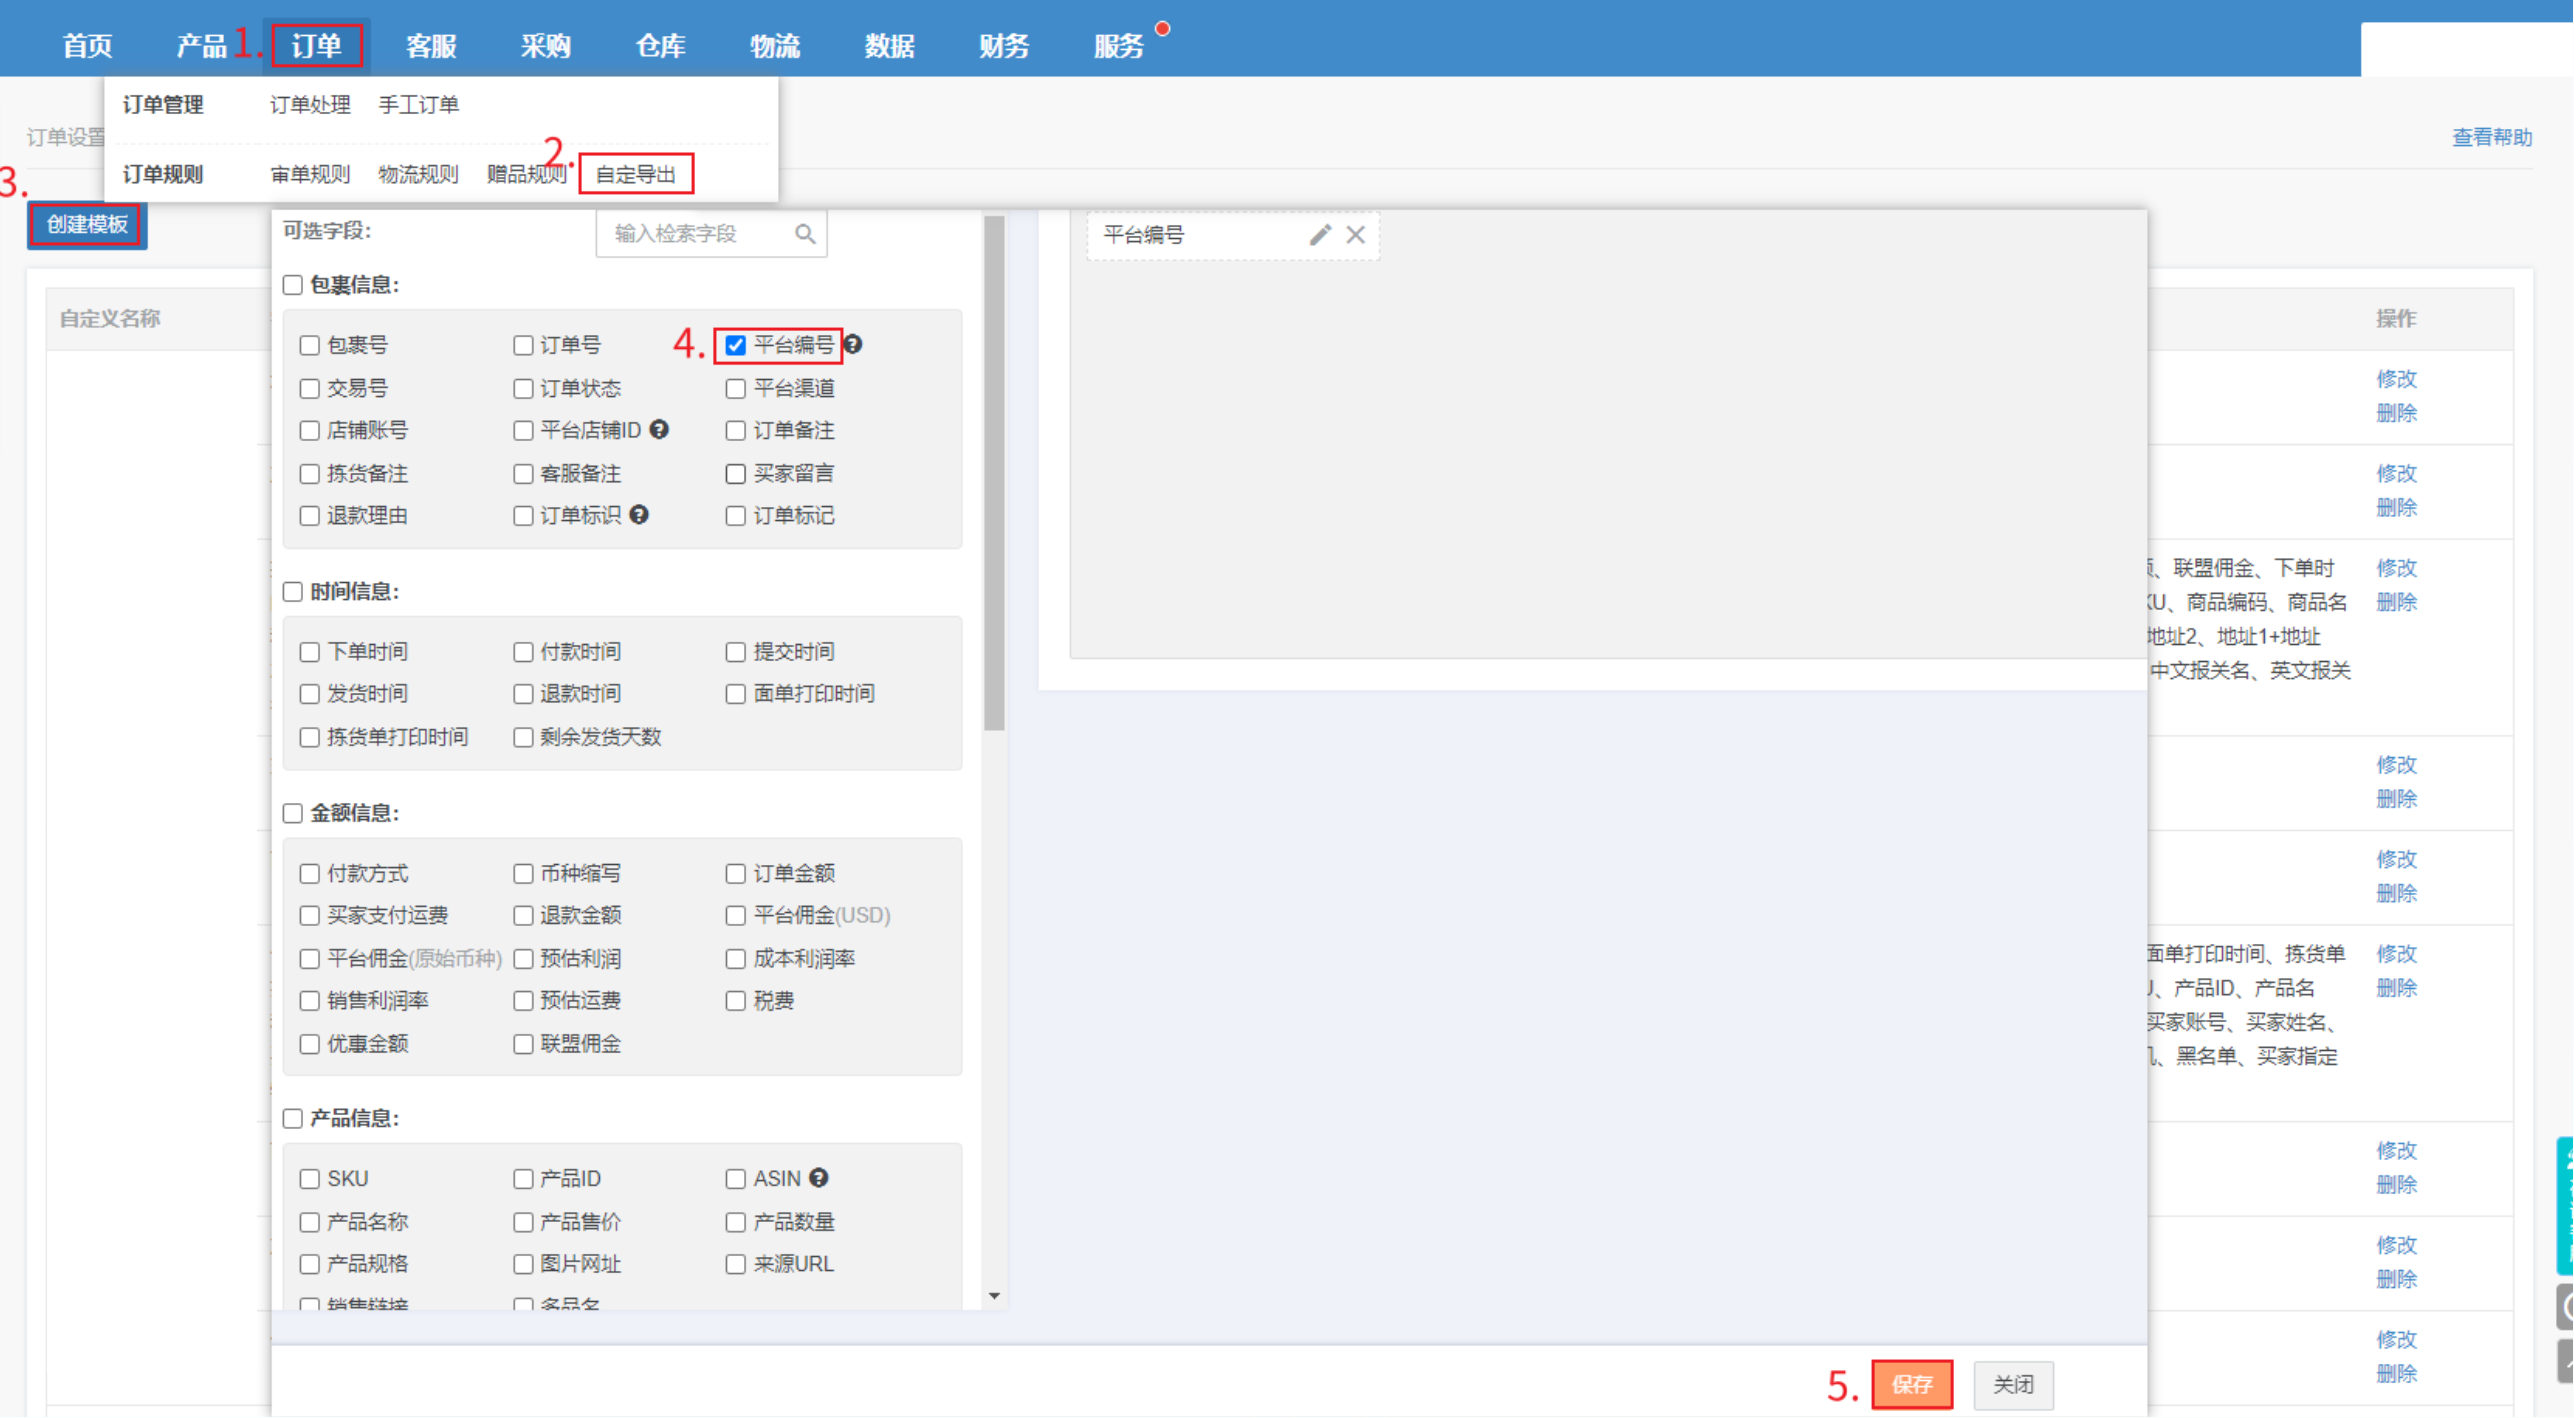2574x1418 pixels.
Task: Remove 平台编号 tag with X icon
Action: tap(1355, 234)
